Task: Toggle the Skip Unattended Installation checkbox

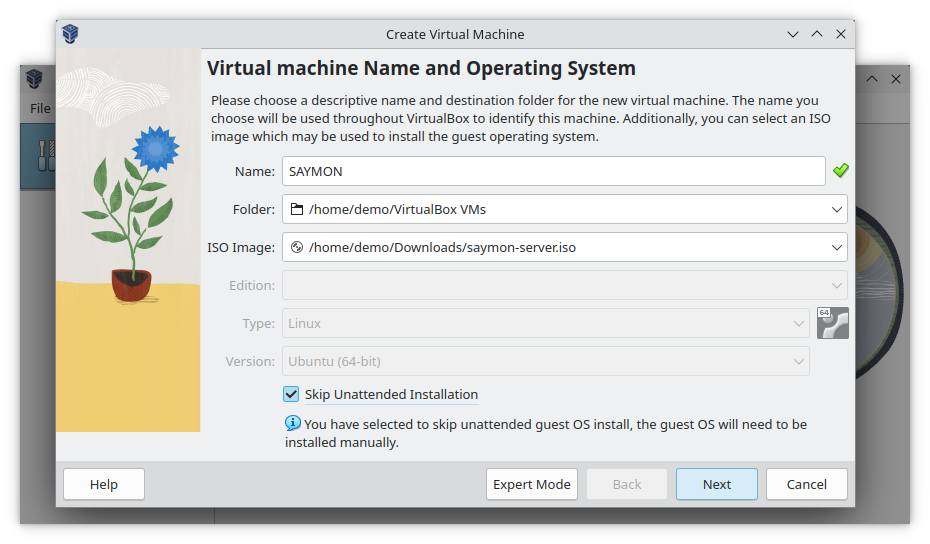Action: (291, 394)
